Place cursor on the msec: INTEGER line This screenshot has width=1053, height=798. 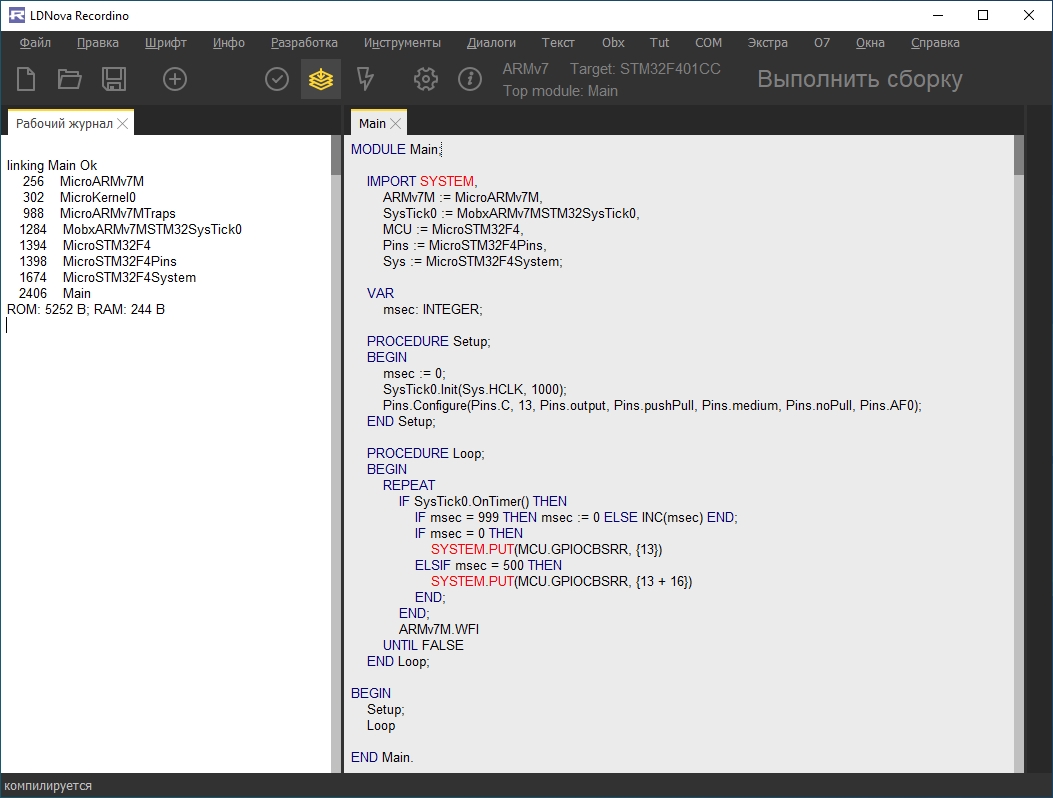(432, 310)
